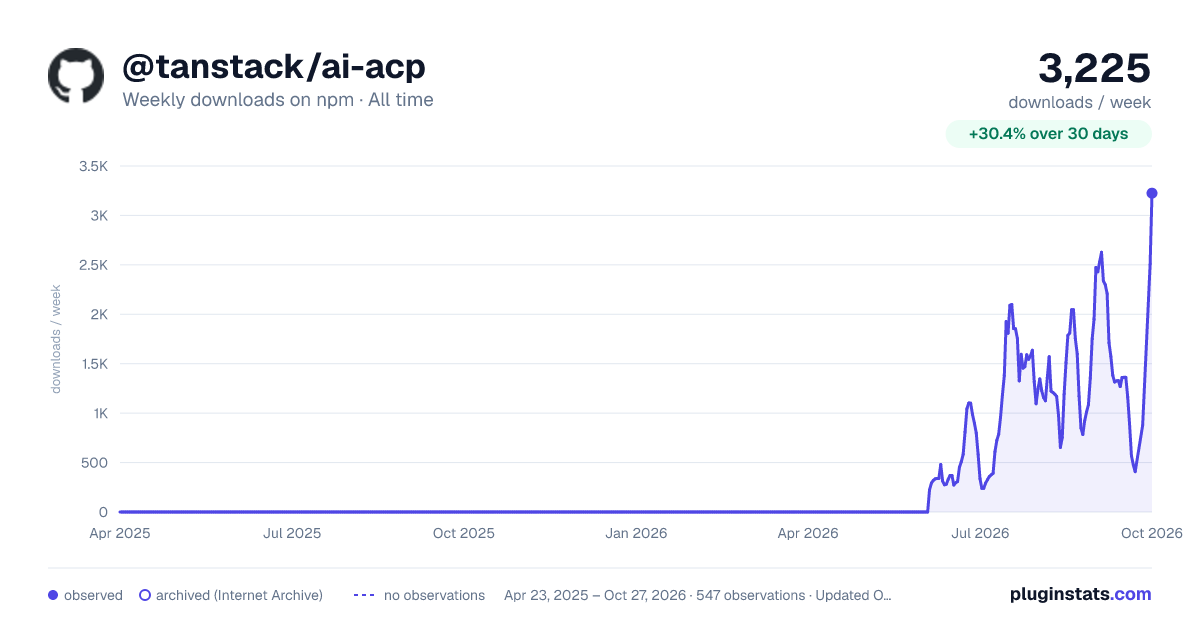Click the 'no observations' legend label
Viewport: 1200px width, 630px height.
[434, 595]
